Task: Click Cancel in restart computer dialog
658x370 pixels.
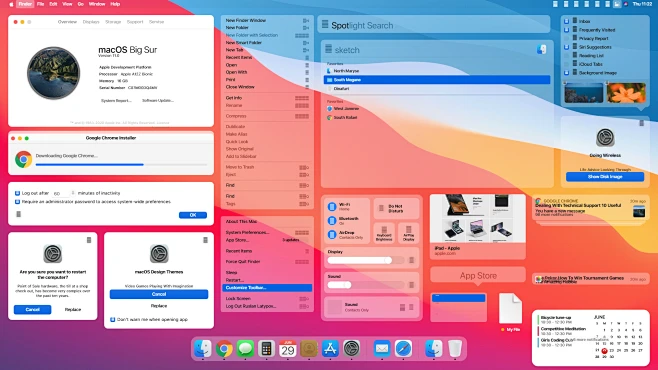Action: [x=32, y=310]
